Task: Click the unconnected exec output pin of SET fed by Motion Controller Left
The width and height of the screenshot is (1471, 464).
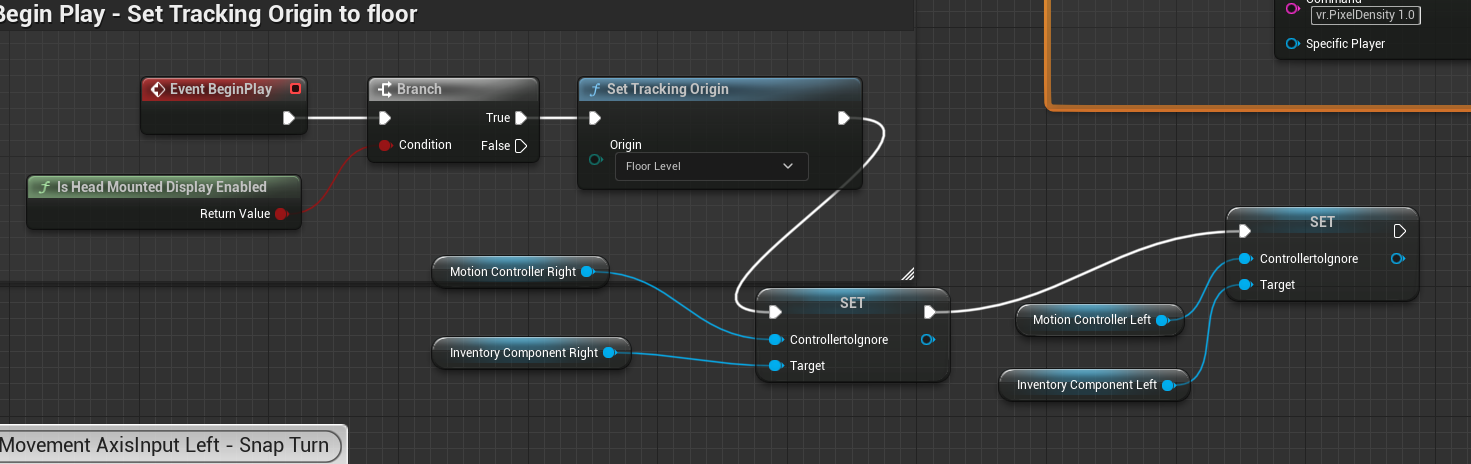Action: (x=1400, y=231)
